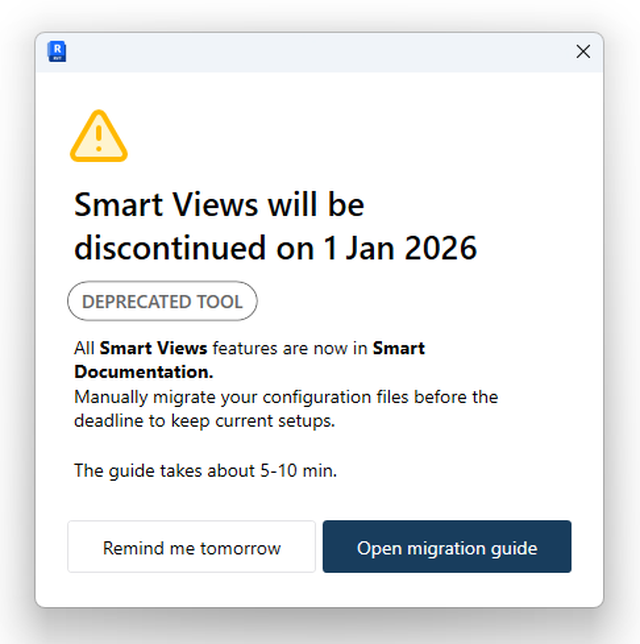Close the deprecation dialog with X

point(583,52)
